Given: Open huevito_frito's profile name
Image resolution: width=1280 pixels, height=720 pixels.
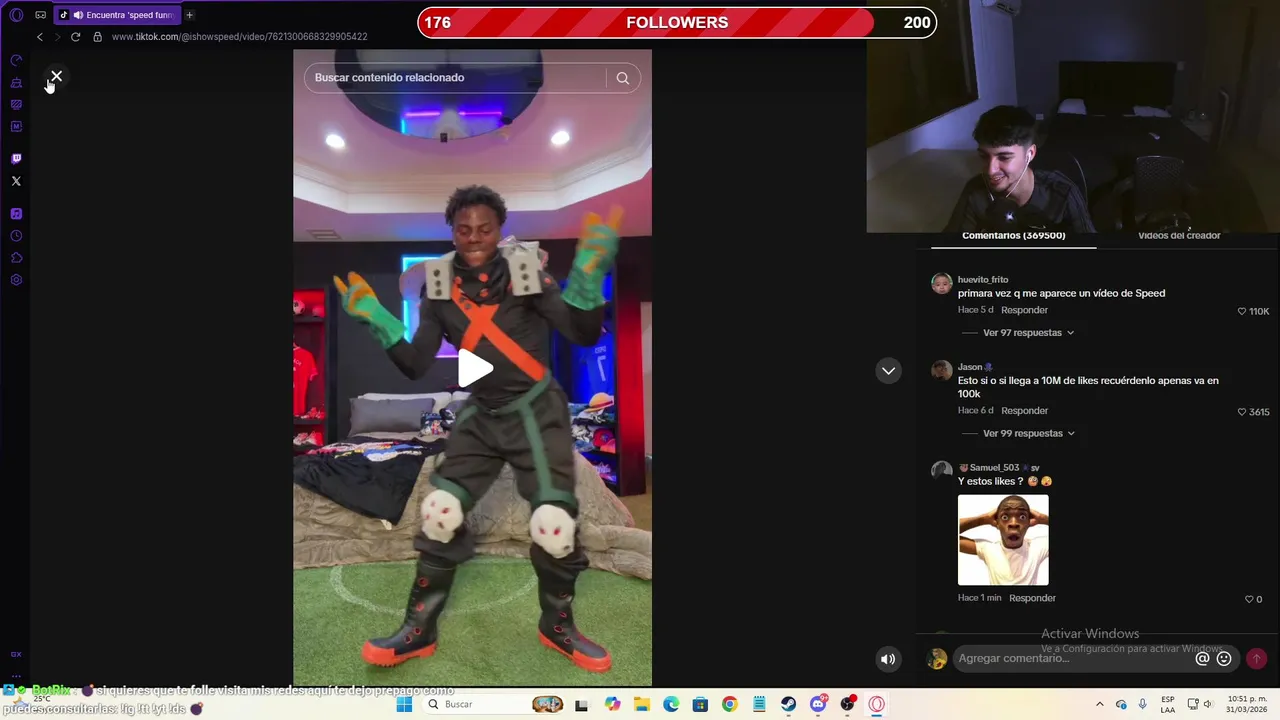Looking at the screenshot, I should pyautogui.click(x=983, y=280).
